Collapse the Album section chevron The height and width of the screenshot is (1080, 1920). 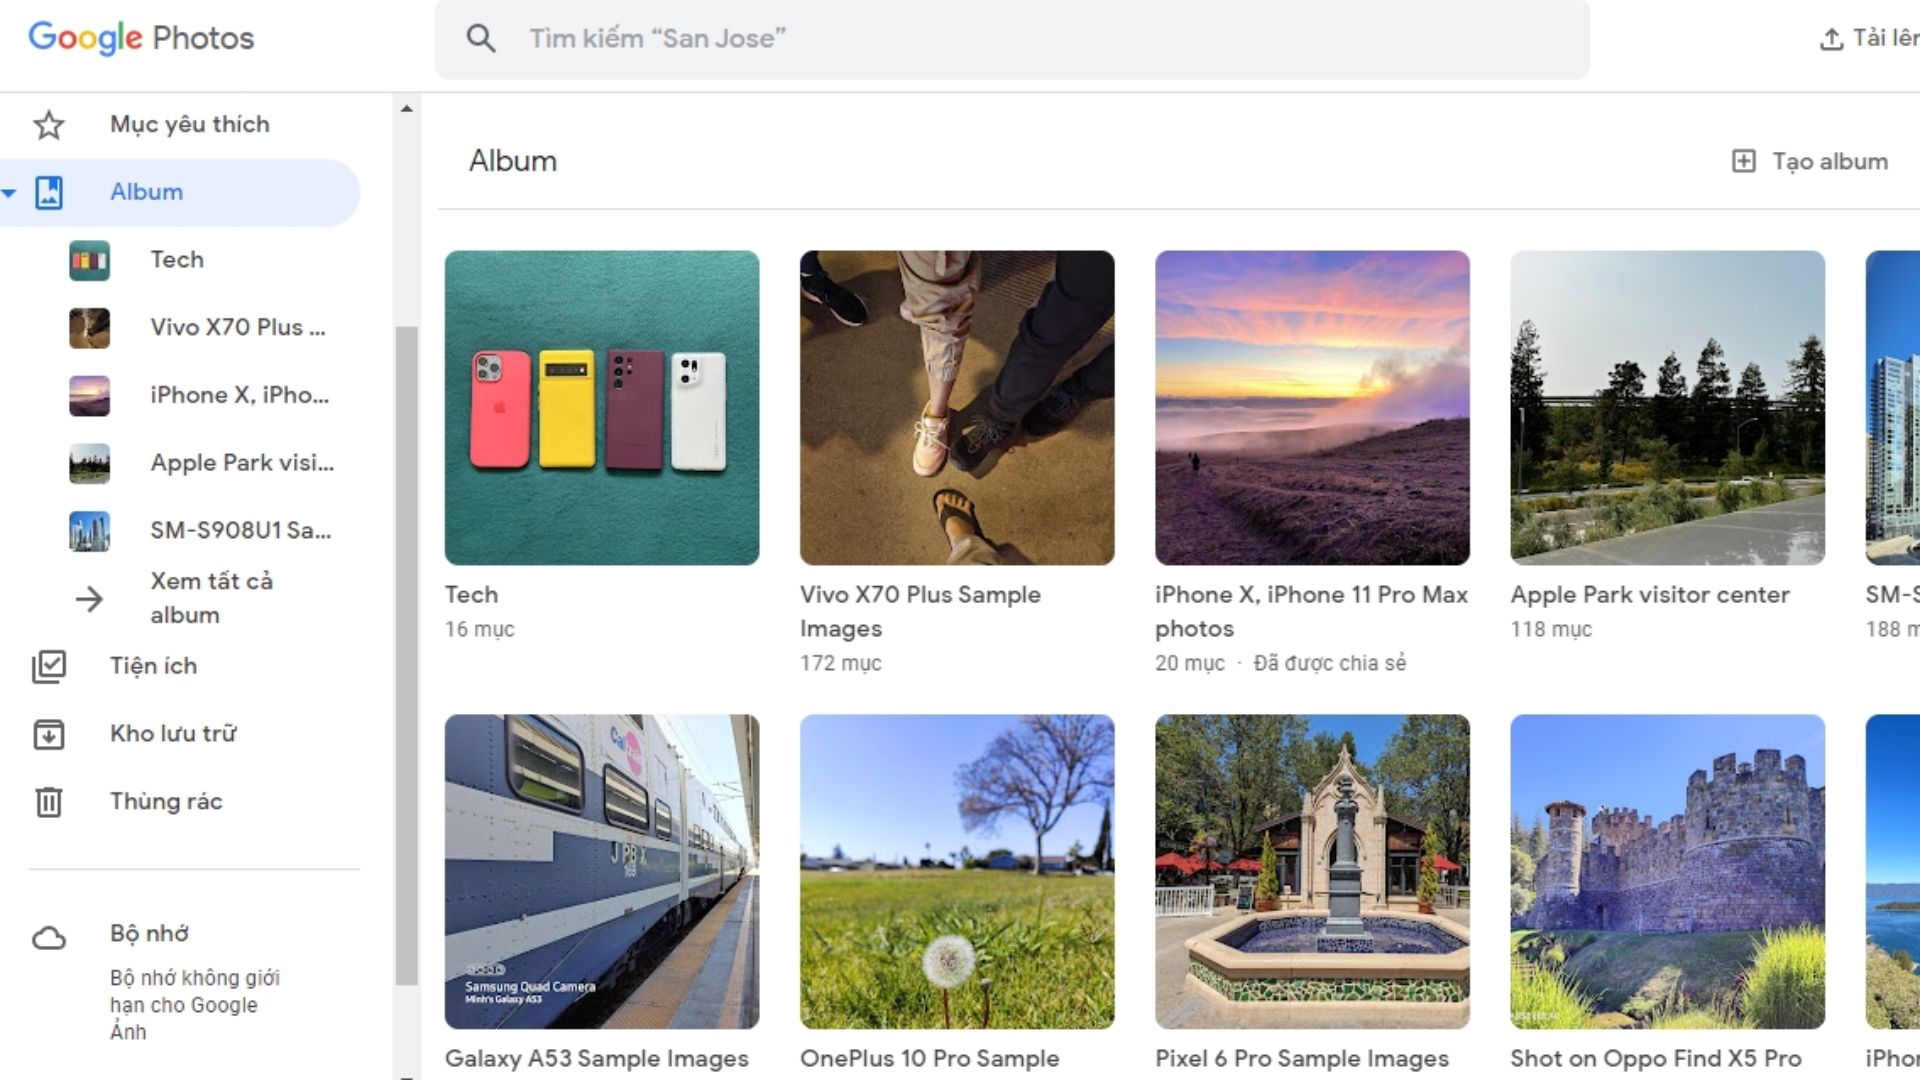[10, 192]
